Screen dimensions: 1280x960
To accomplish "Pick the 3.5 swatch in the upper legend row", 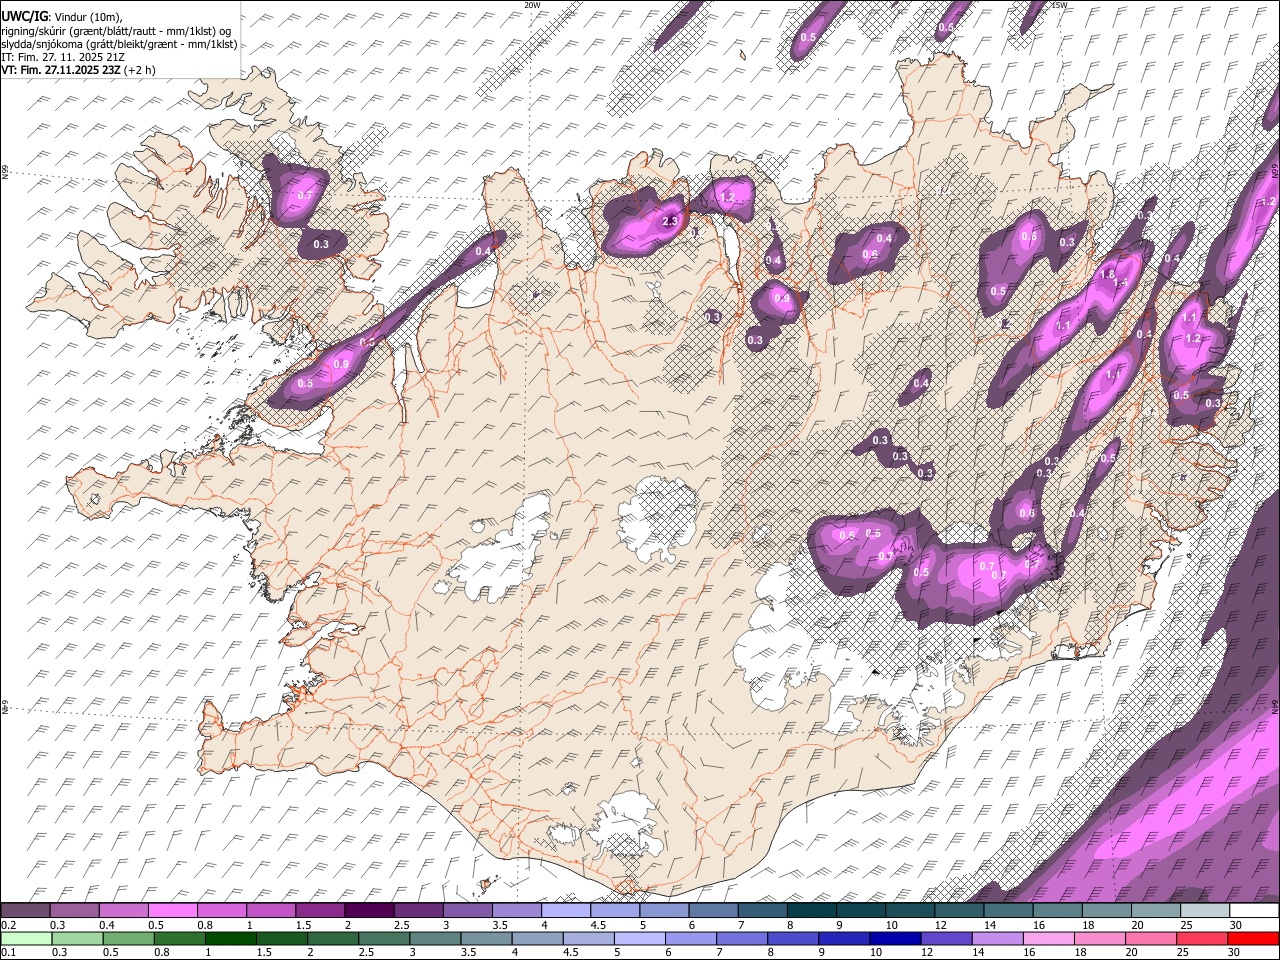I will click(517, 911).
